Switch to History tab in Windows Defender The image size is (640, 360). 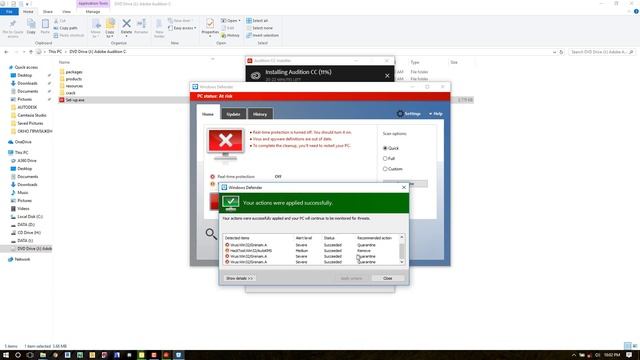[260, 114]
